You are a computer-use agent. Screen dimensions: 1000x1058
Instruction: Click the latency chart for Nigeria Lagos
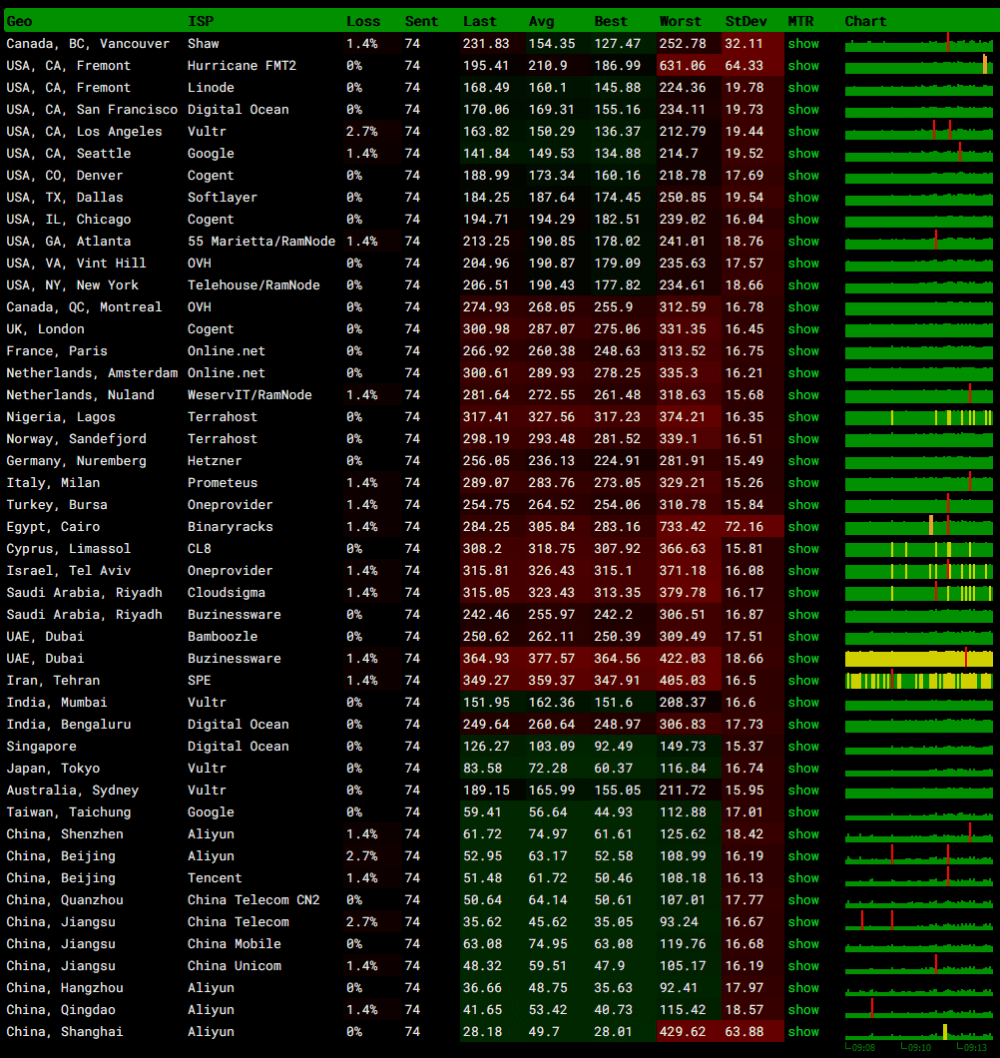pyautogui.click(x=918, y=417)
